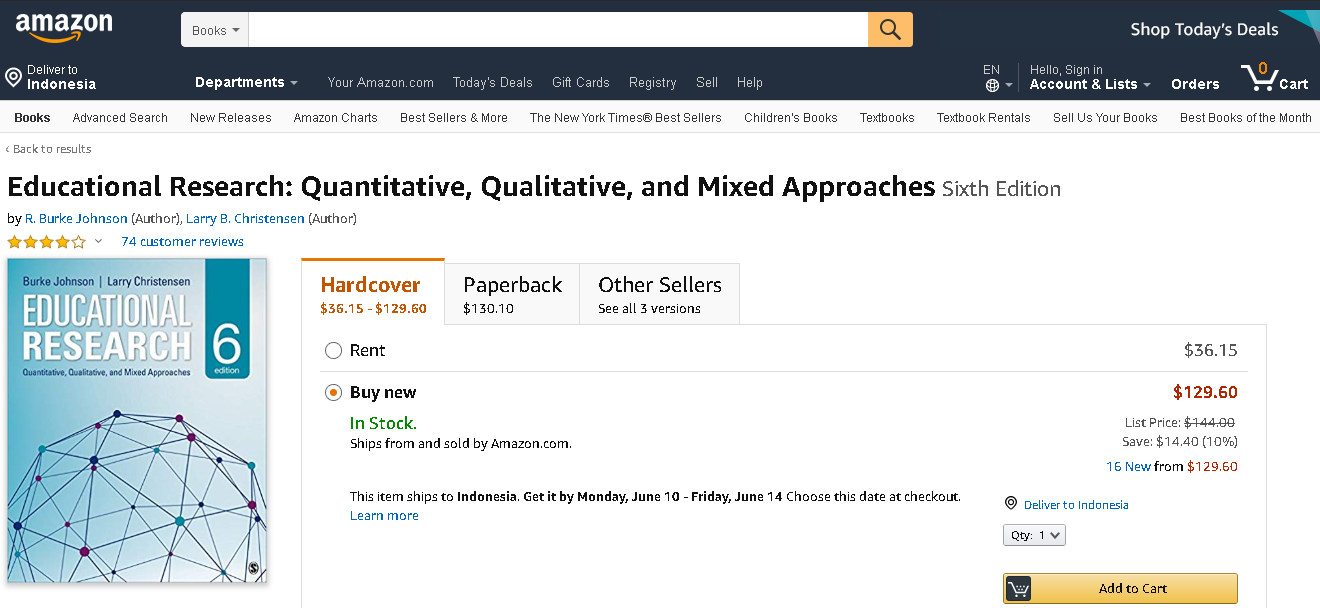Click the Educational Research book cover image
Image resolution: width=1320 pixels, height=608 pixels.
(137, 420)
